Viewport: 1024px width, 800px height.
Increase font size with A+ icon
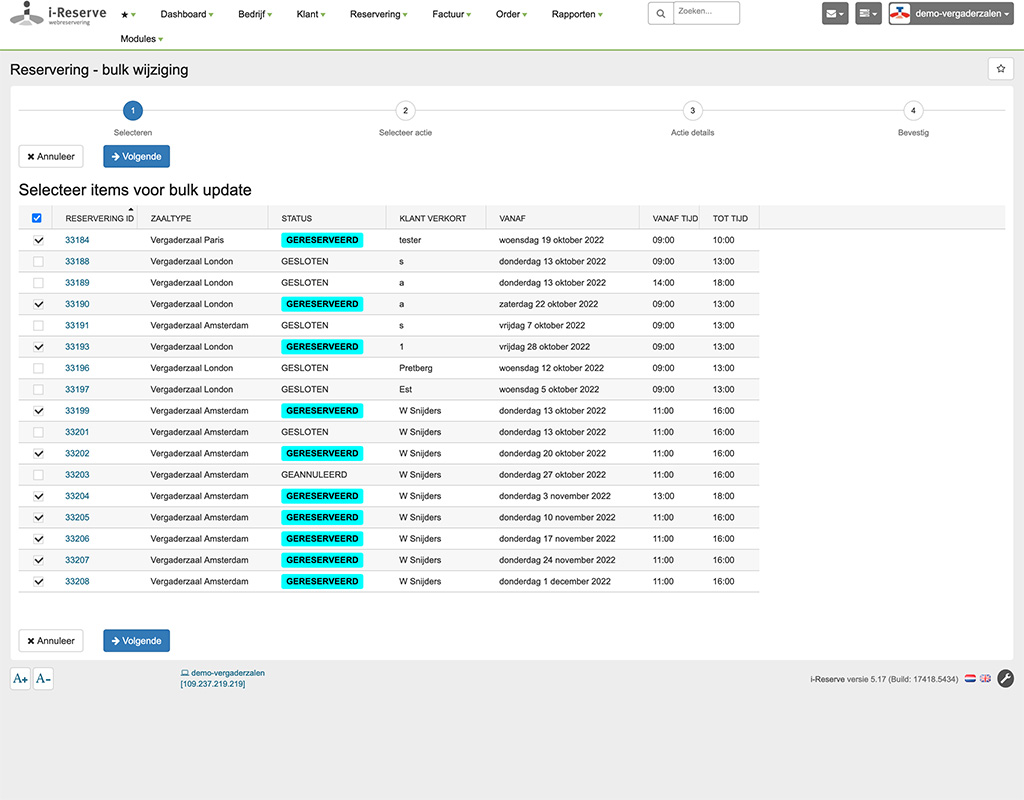(x=20, y=679)
